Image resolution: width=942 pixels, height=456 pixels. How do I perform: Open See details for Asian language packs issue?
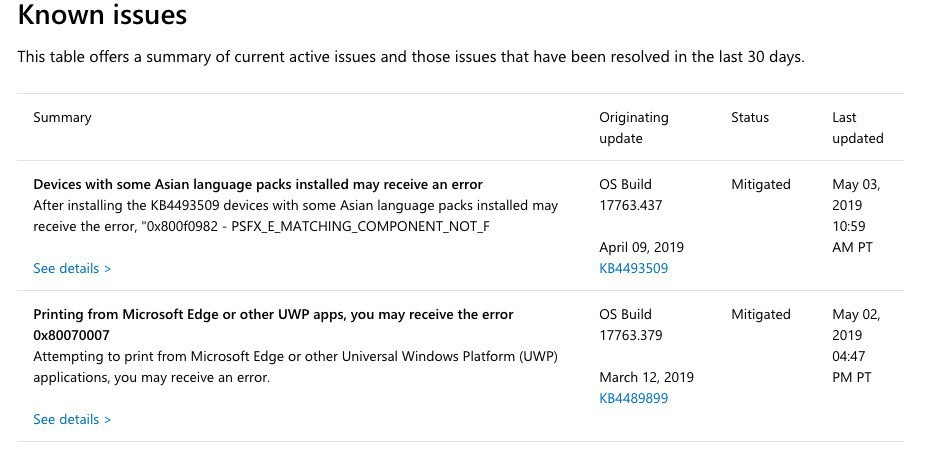(72, 268)
